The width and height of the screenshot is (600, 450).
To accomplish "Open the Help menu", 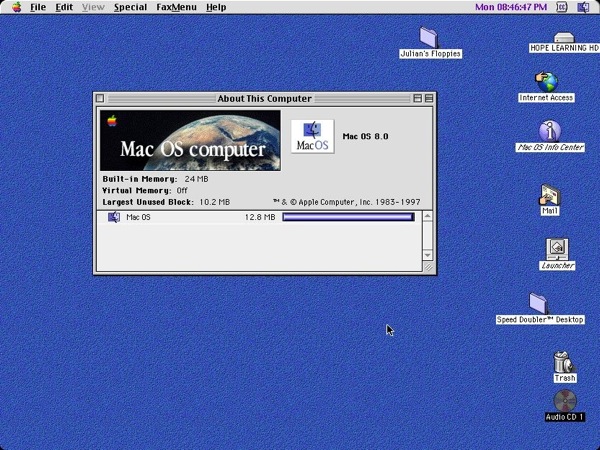I will coord(216,7).
